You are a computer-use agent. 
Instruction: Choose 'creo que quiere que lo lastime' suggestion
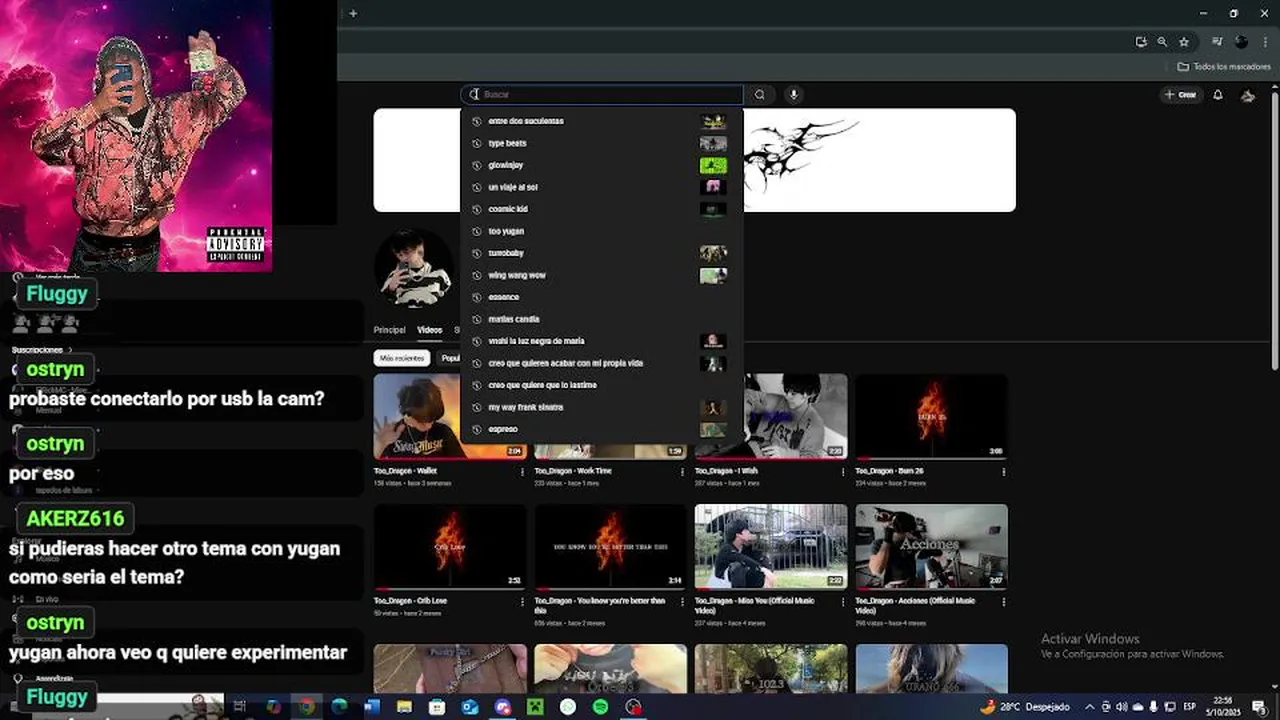coord(600,385)
